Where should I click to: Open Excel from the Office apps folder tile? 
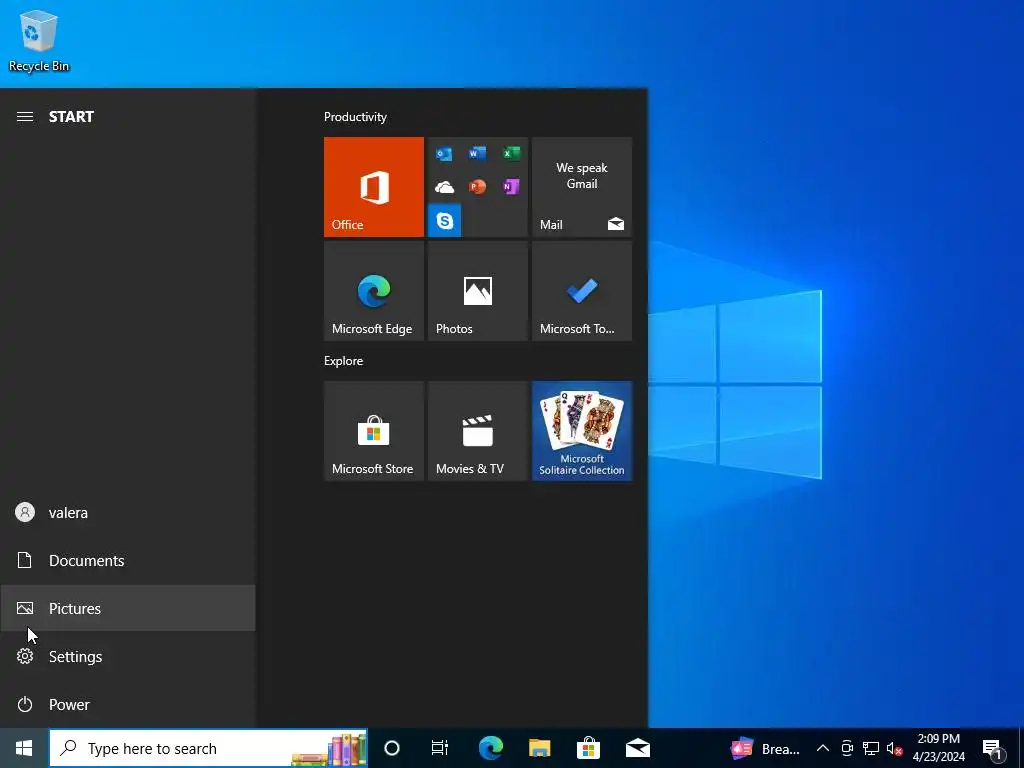click(511, 153)
